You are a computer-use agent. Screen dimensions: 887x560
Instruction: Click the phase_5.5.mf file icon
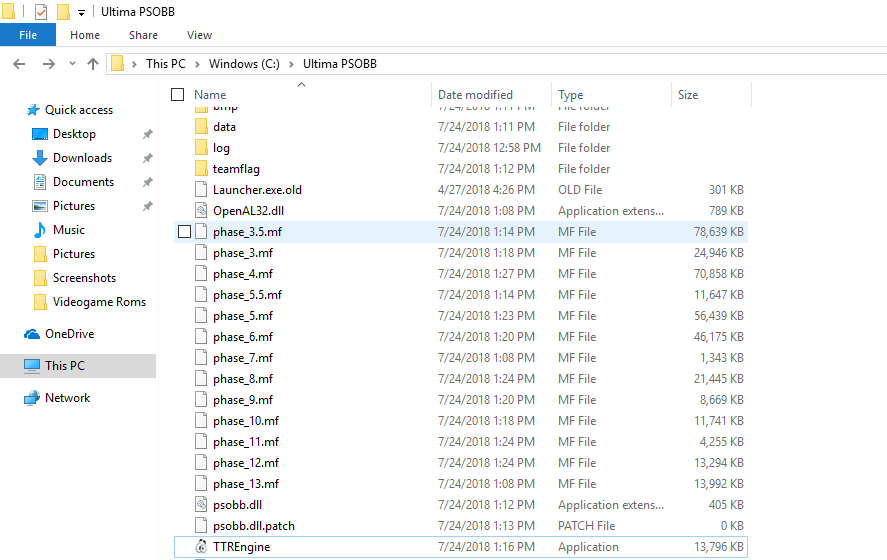tap(201, 294)
